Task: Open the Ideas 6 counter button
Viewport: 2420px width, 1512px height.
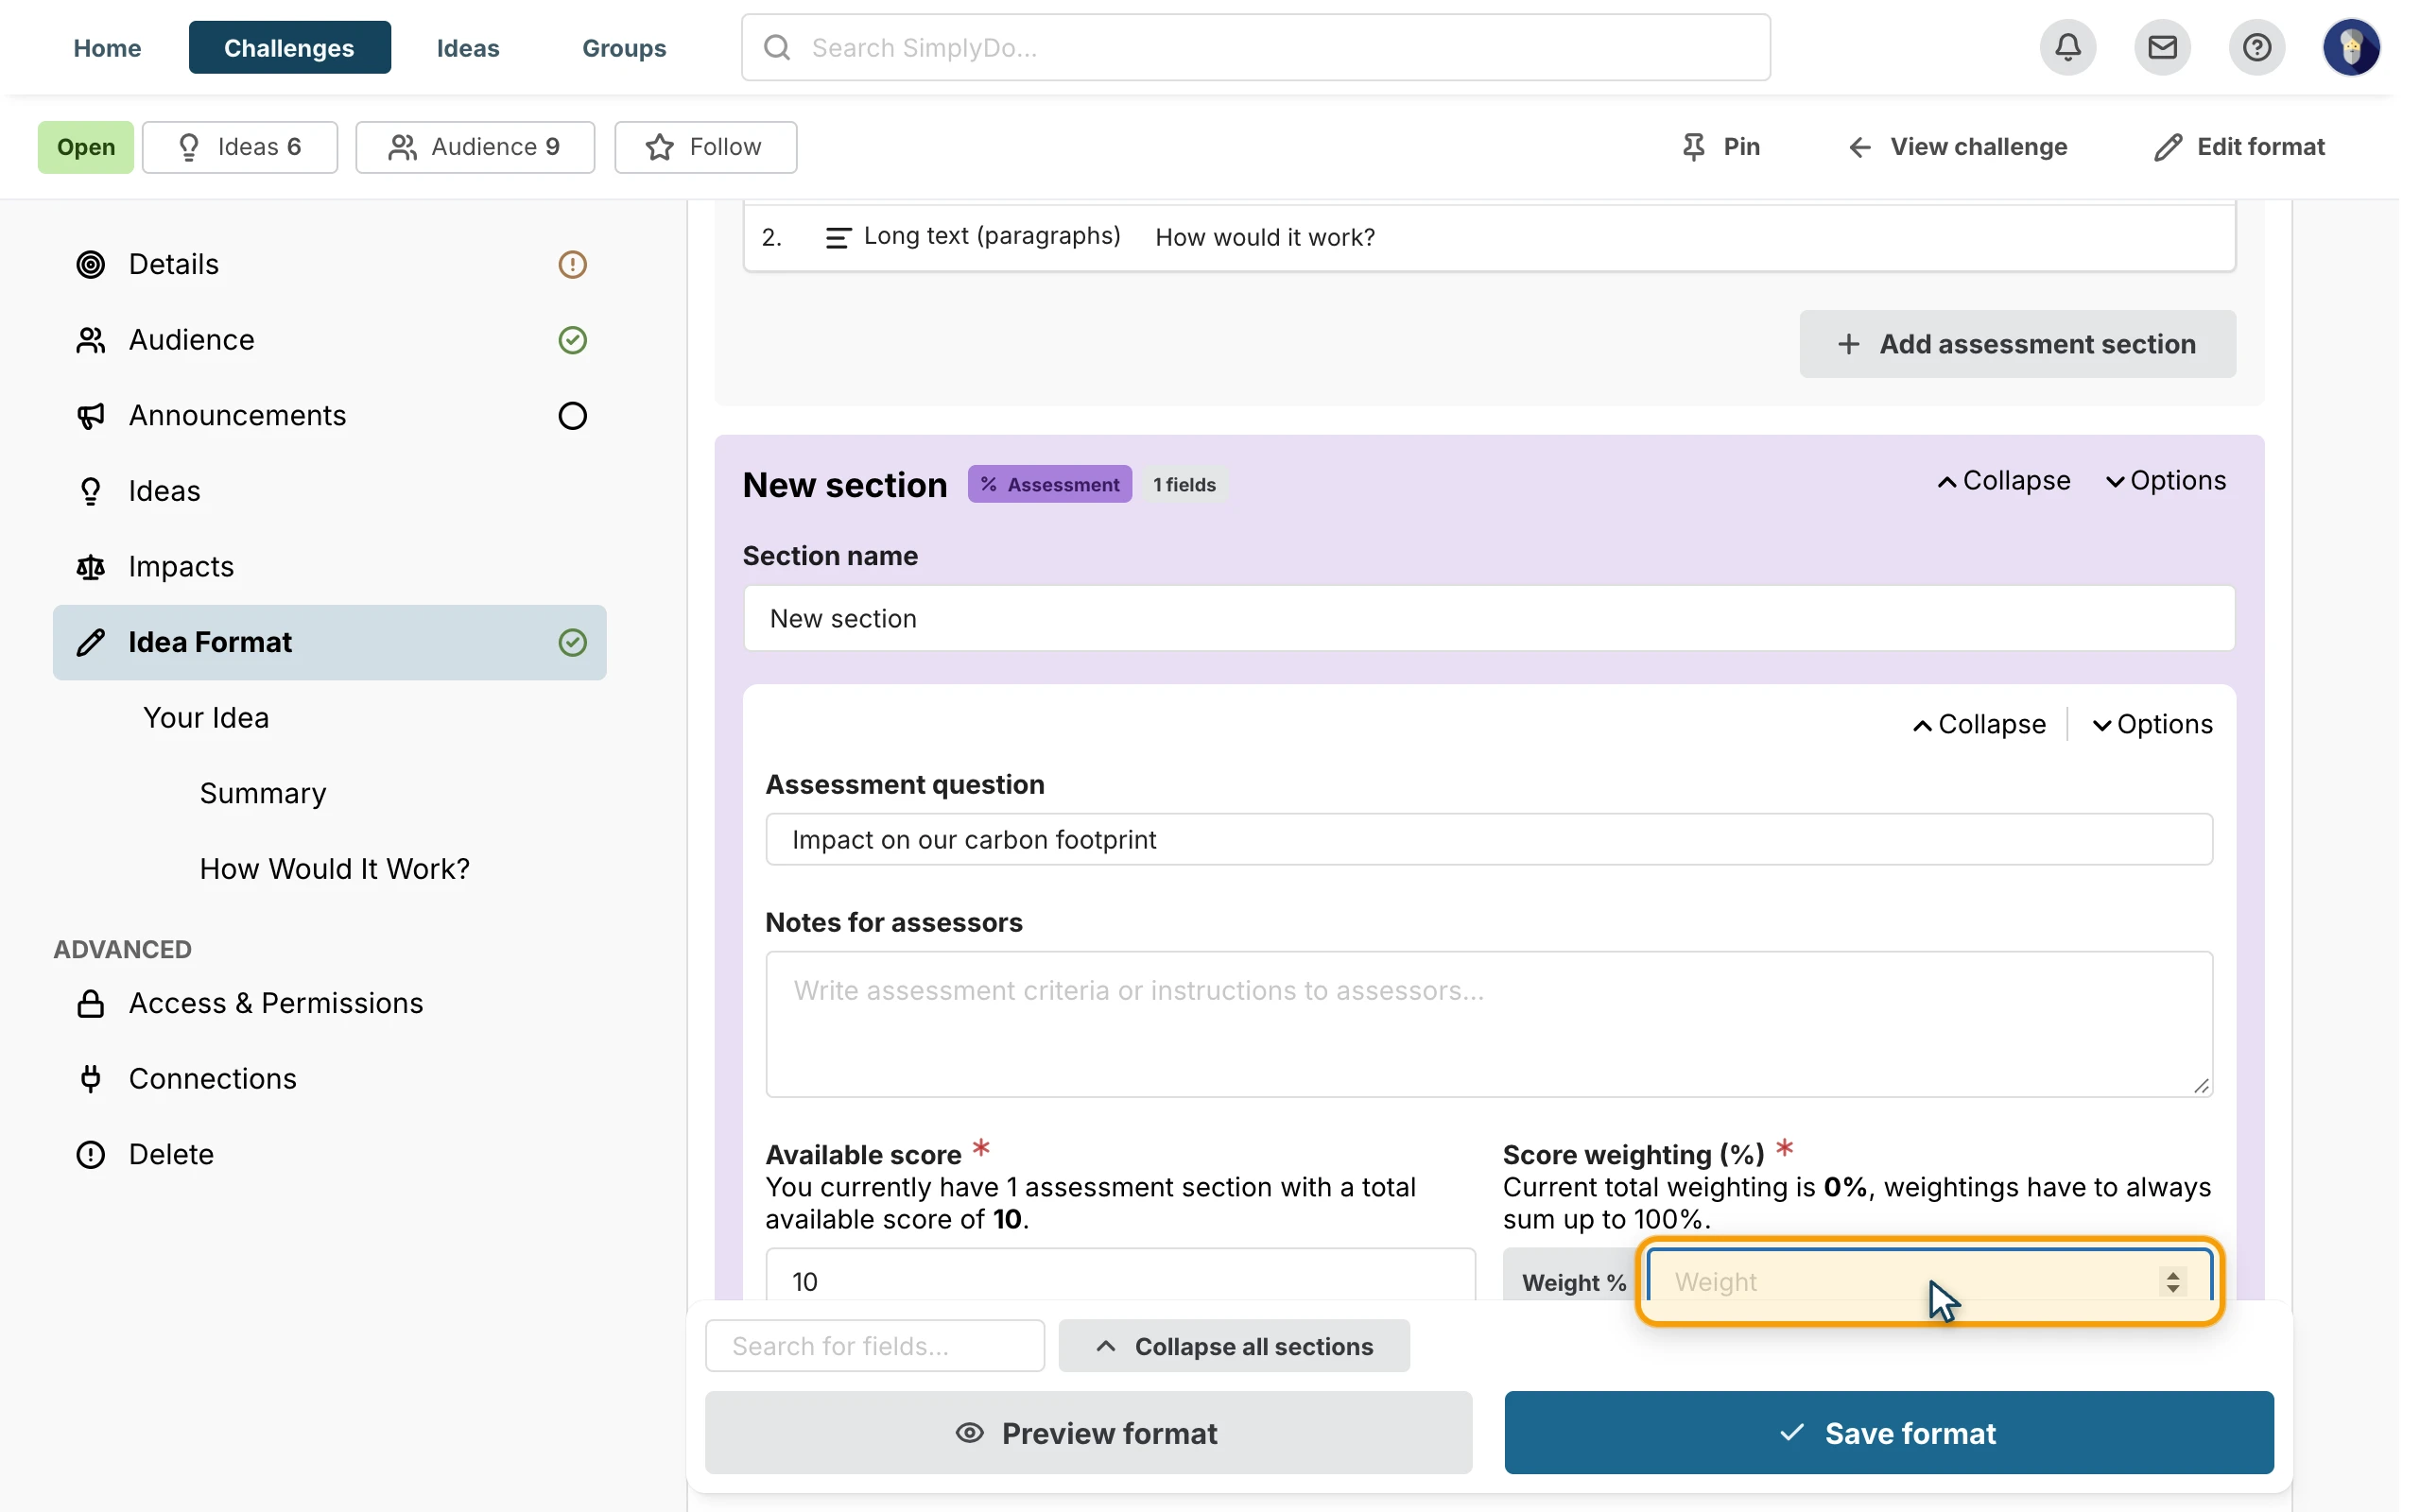Action: (x=239, y=147)
